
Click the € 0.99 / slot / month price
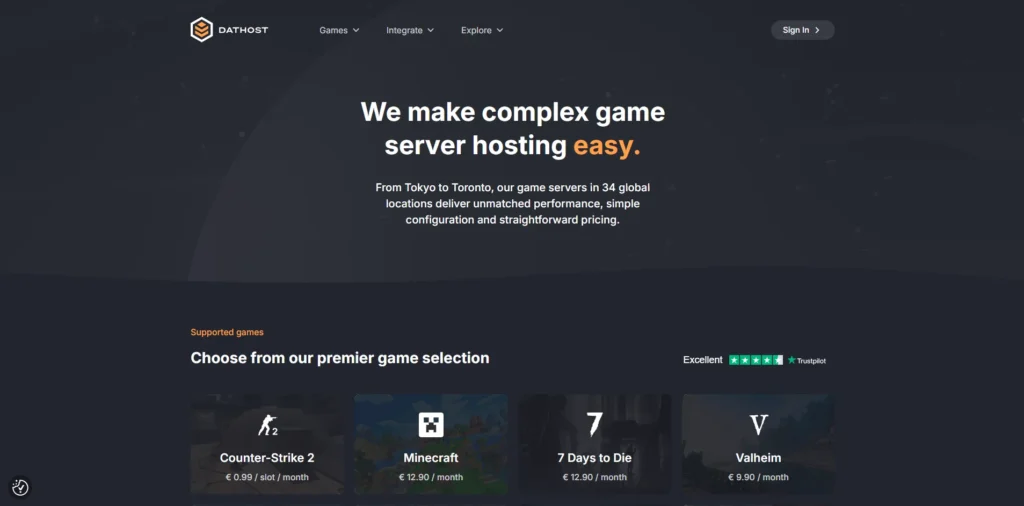(x=267, y=477)
